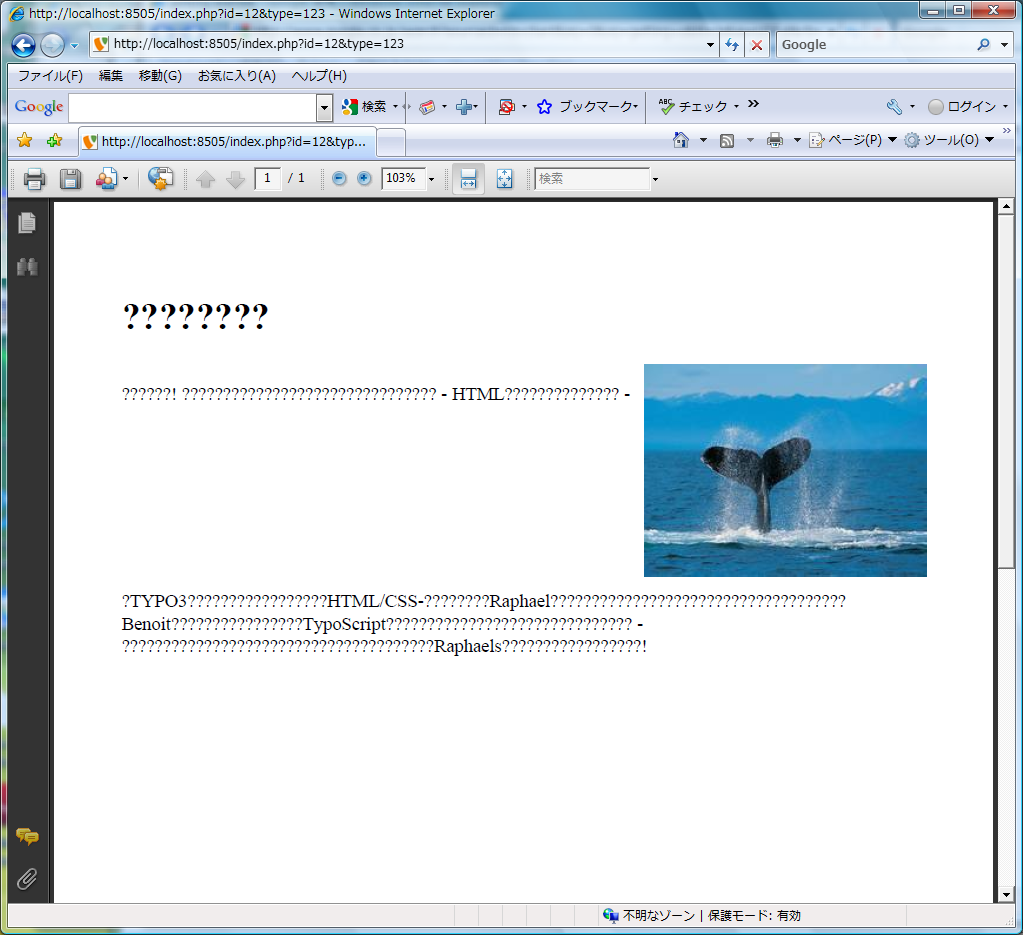Click the Google Toolbar plus icon

tap(464, 106)
